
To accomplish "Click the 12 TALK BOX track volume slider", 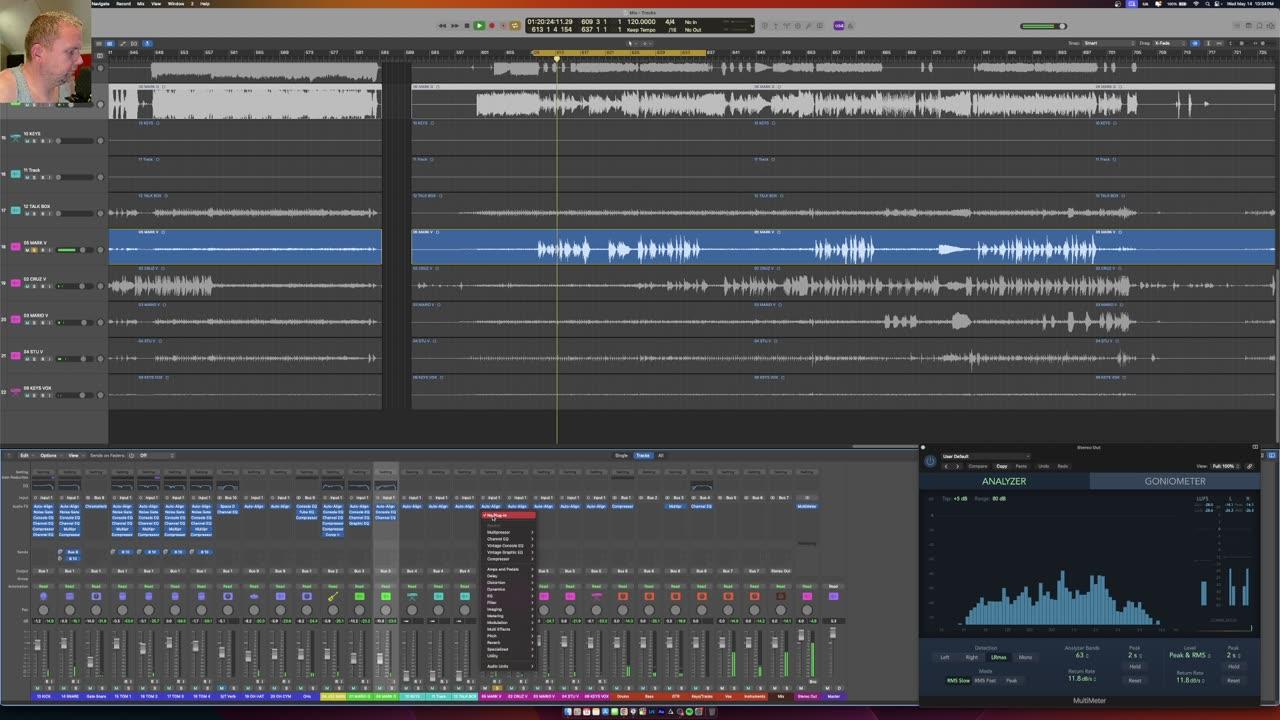I will (x=75, y=213).
